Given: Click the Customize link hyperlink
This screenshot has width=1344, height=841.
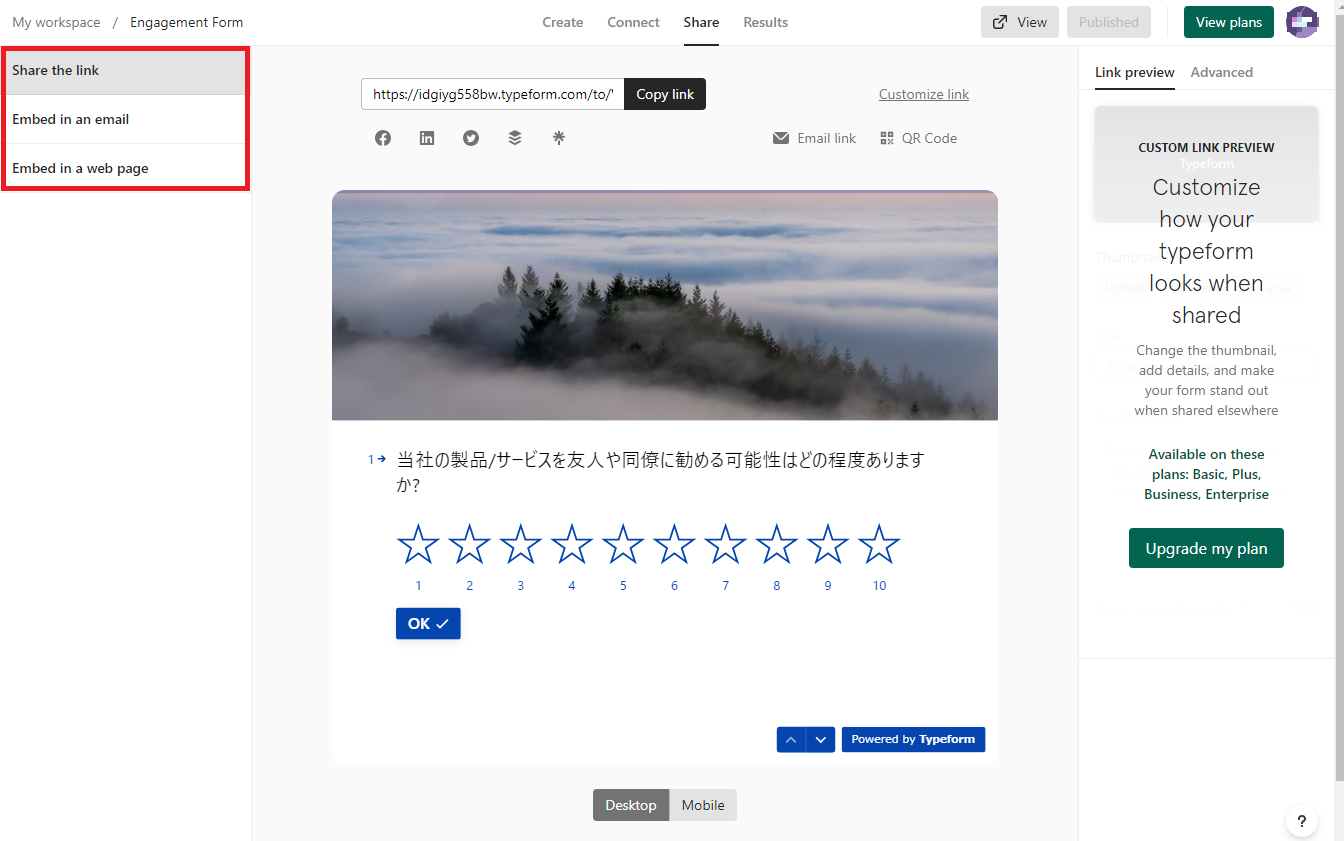Looking at the screenshot, I should 923,94.
